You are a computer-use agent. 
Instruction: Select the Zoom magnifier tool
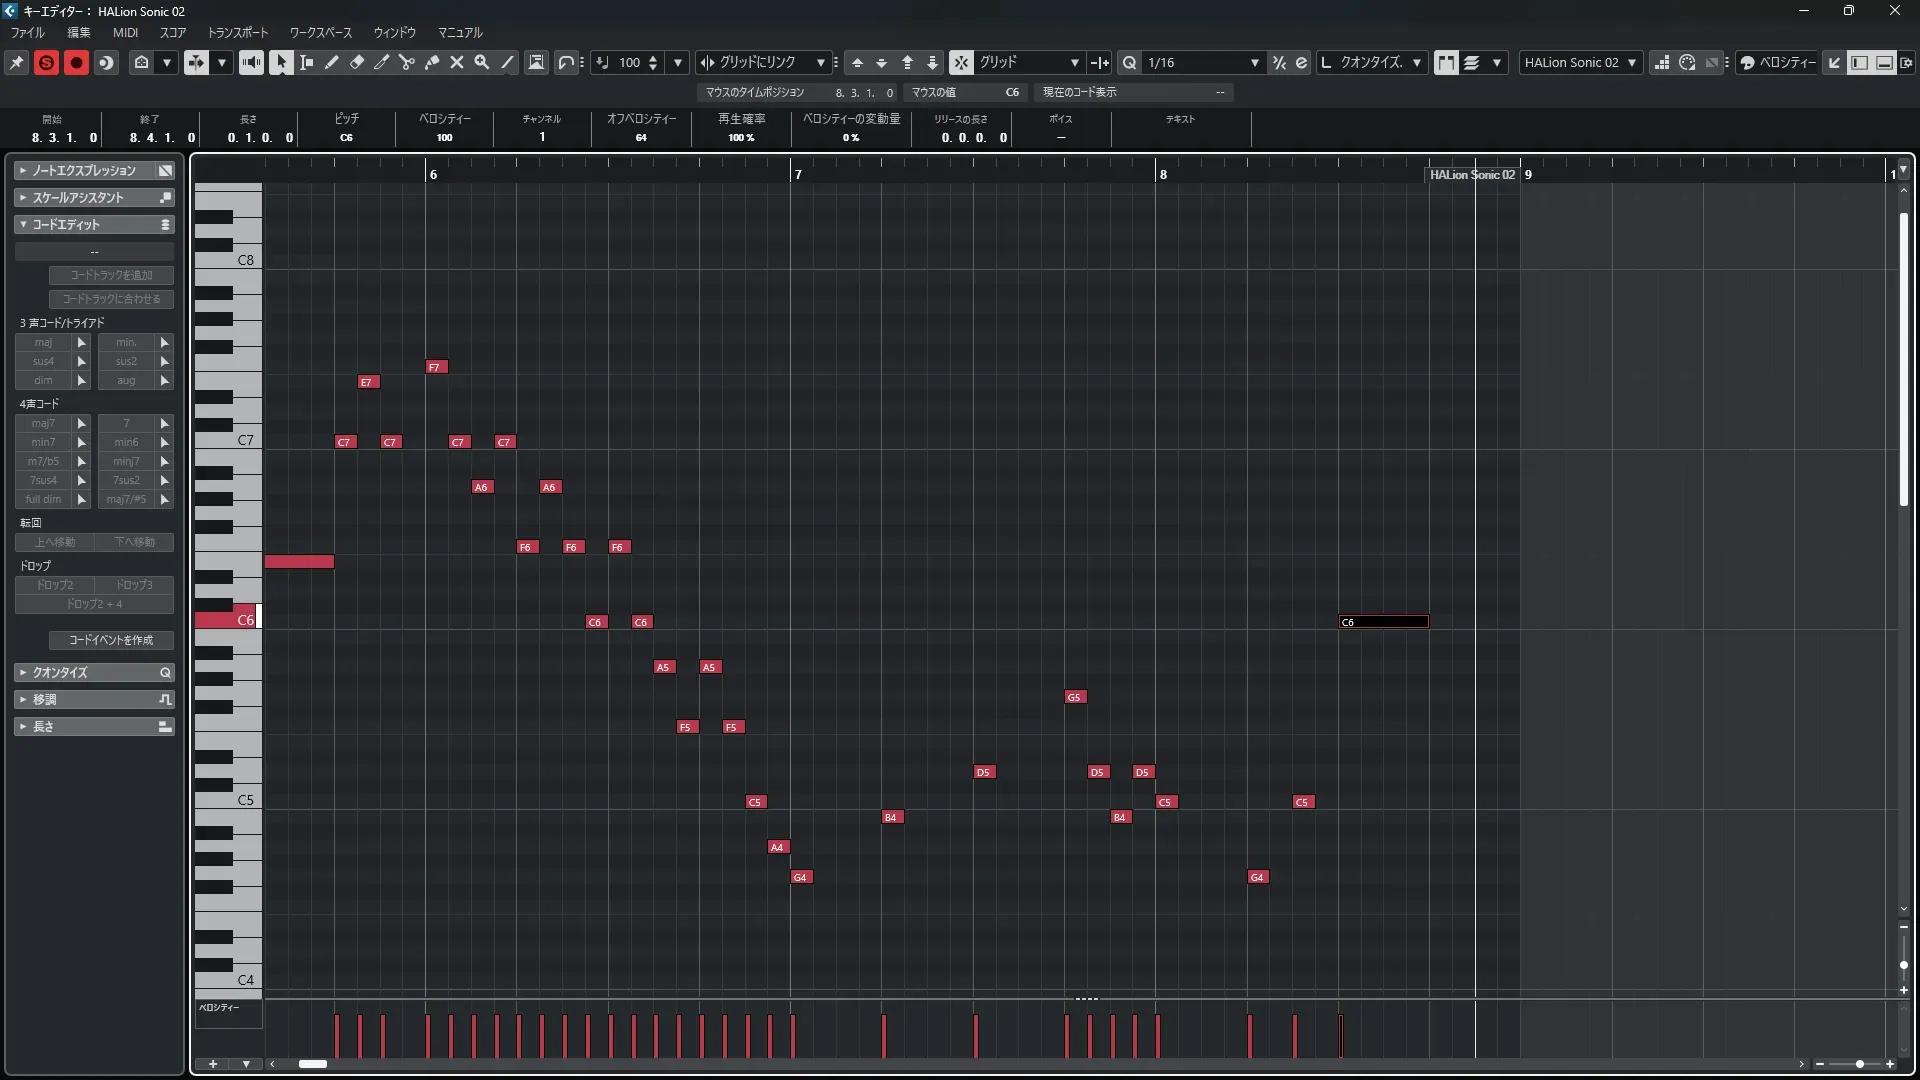[482, 62]
